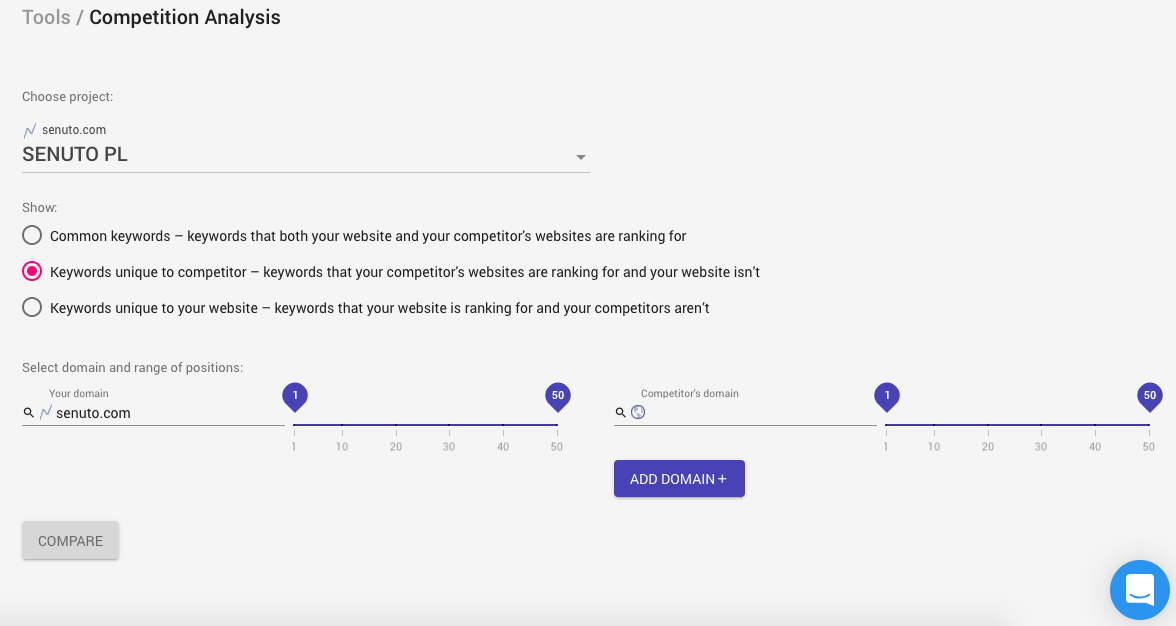Screen dimensions: 1176x626
Task: Expand the project dropdown arrow
Action: (x=580, y=158)
